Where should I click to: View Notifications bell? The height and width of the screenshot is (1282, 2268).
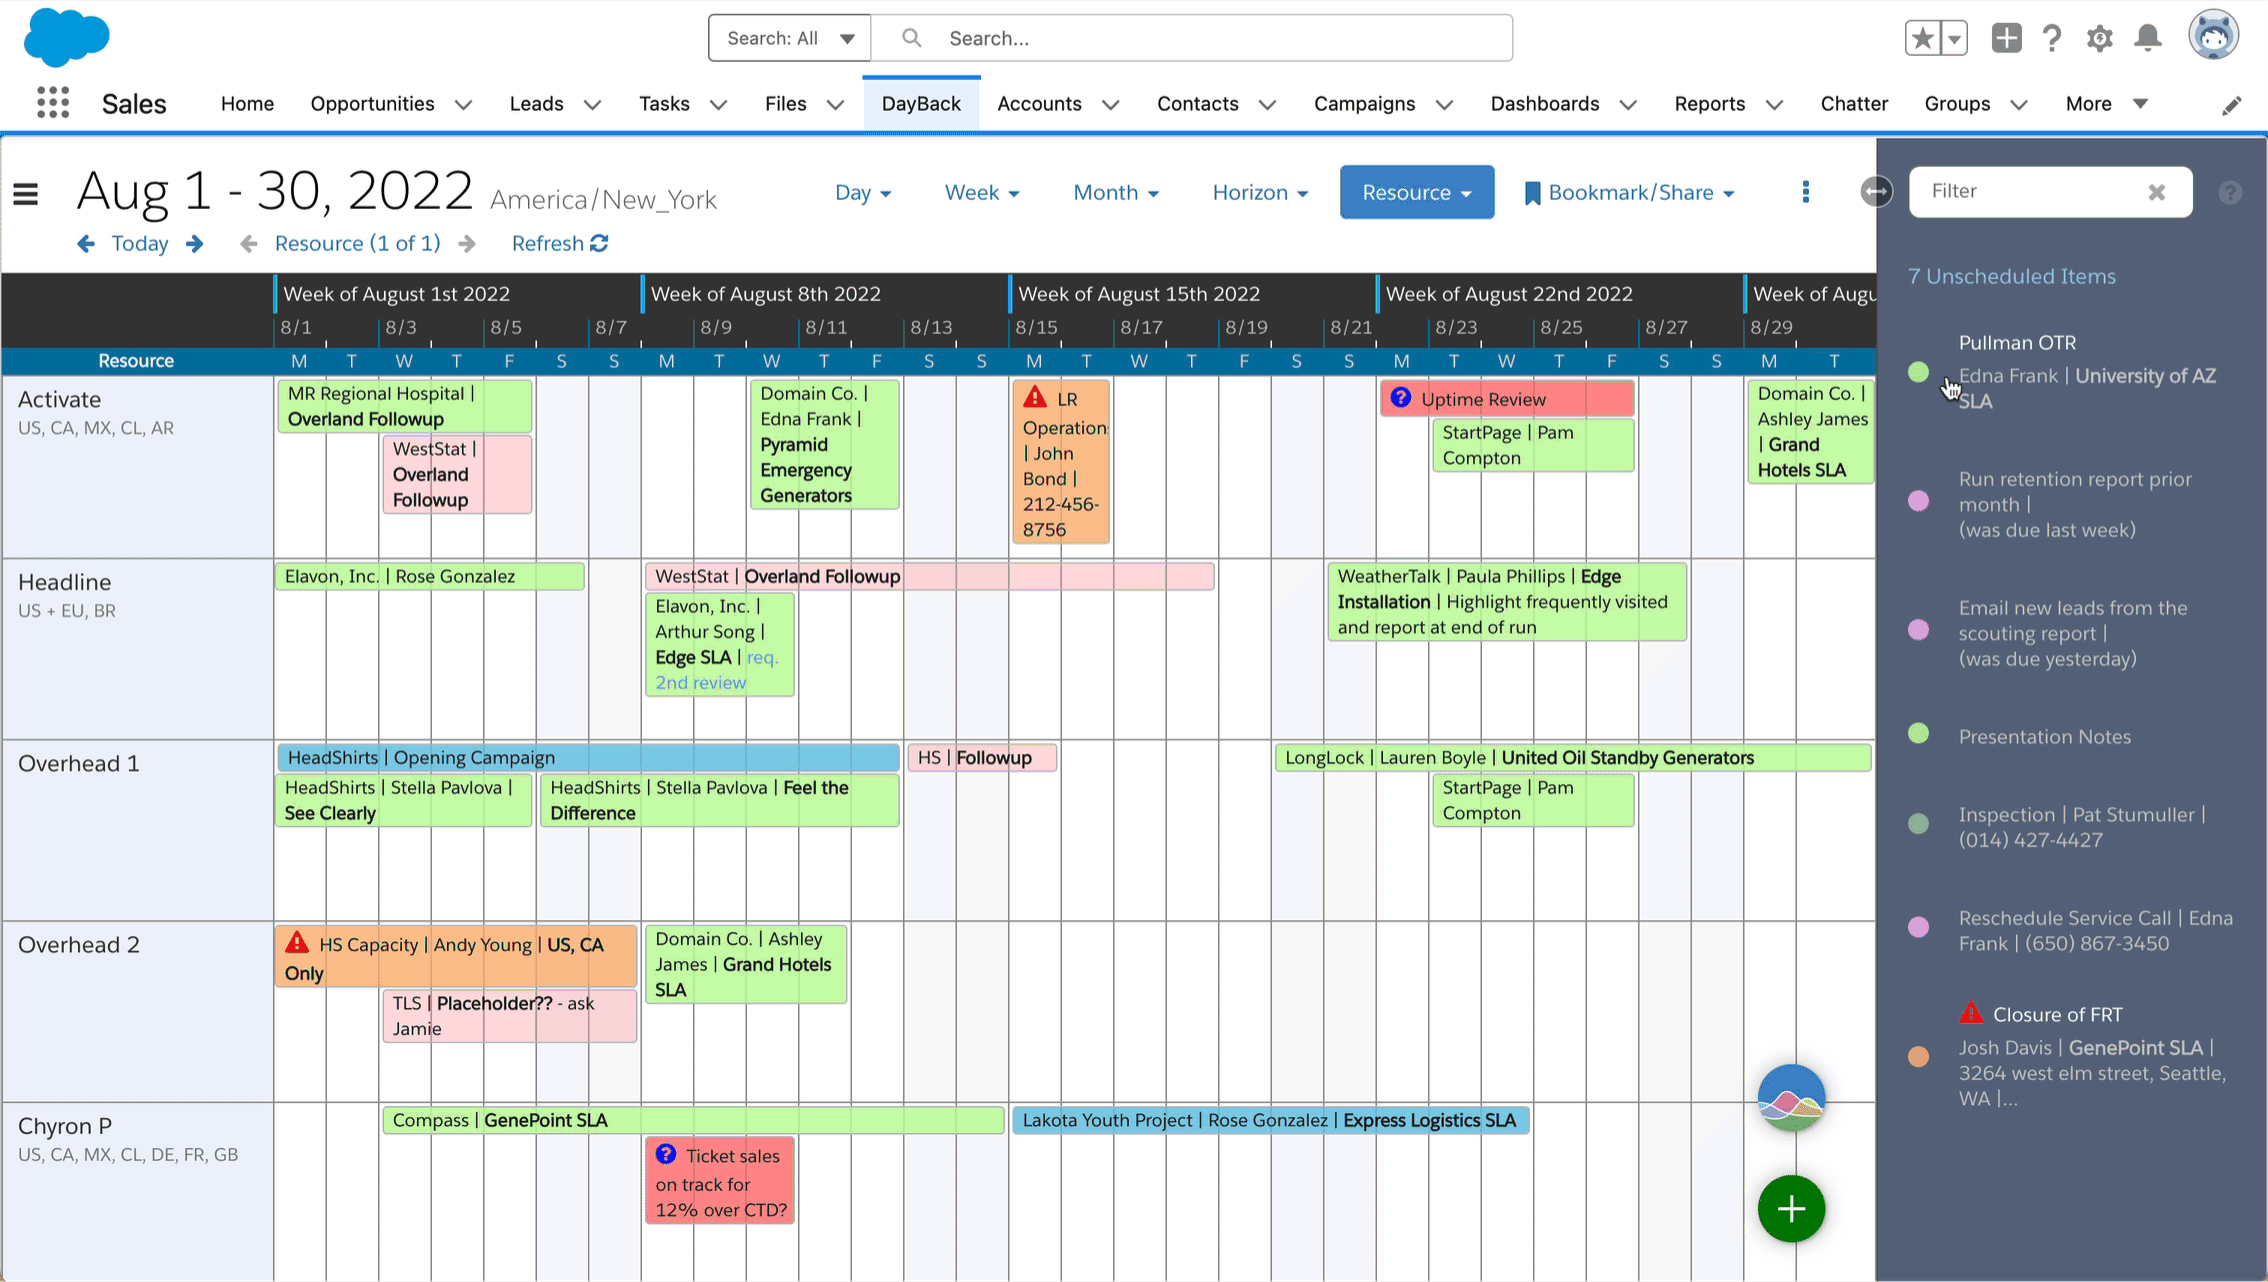2148,38
